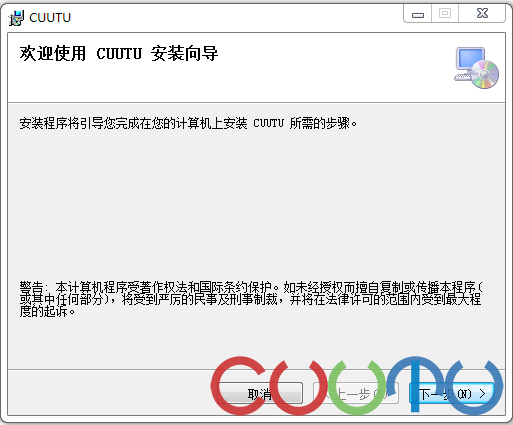This screenshot has height=425, width=513.
Task: Click the computer and CD setup icon
Action: 476,68
